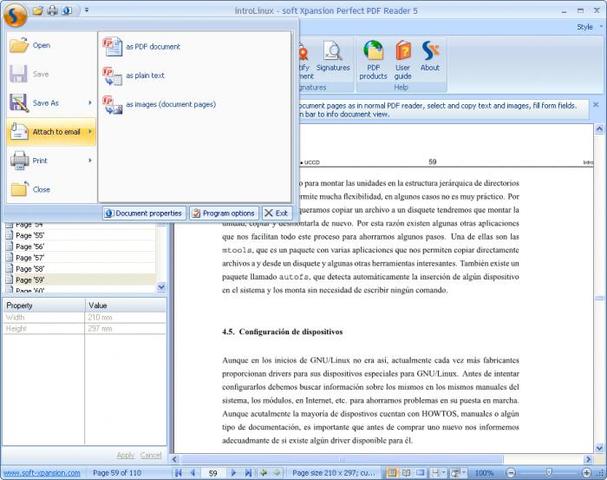This screenshot has width=607, height=480.
Task: Click the green navigate back arrow
Action: pyautogui.click(x=264, y=473)
